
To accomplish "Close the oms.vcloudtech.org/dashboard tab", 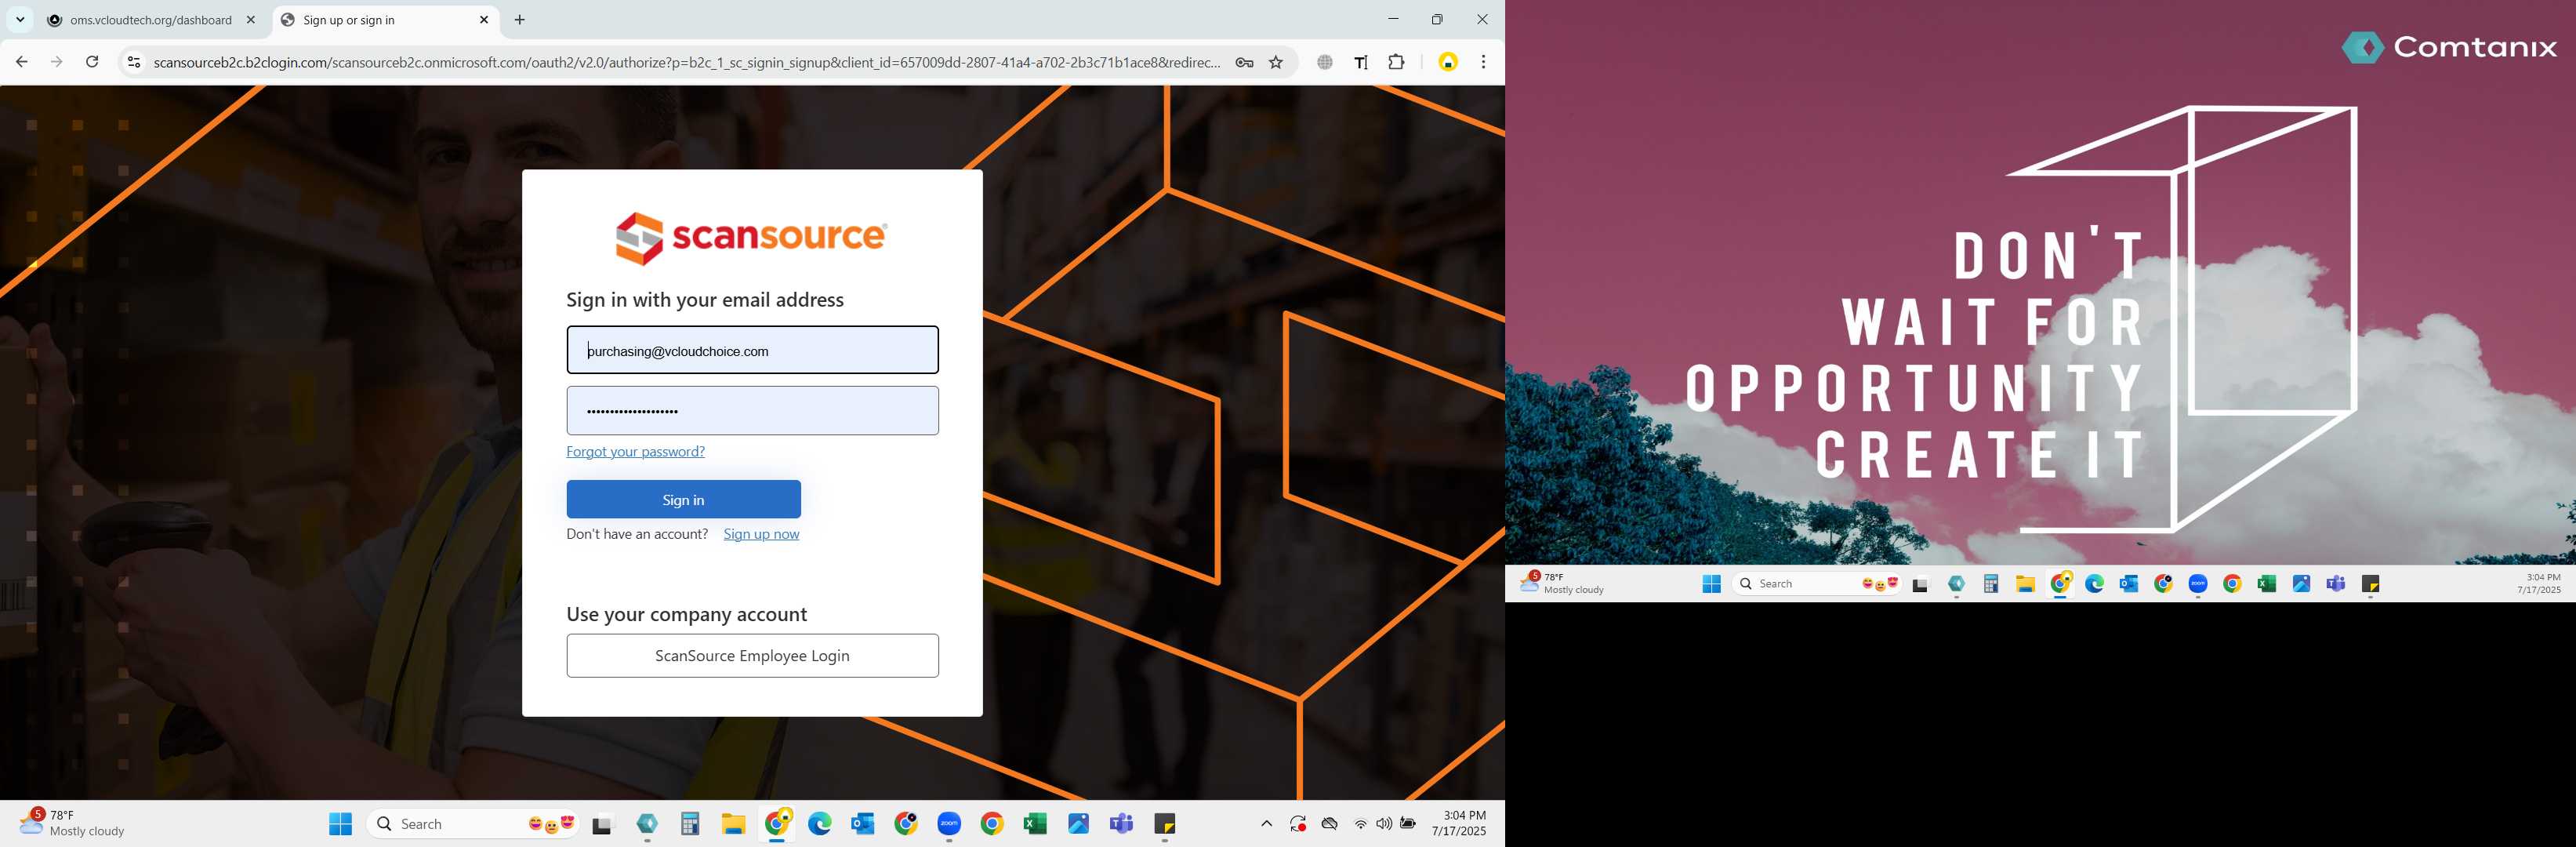I will click(251, 20).
